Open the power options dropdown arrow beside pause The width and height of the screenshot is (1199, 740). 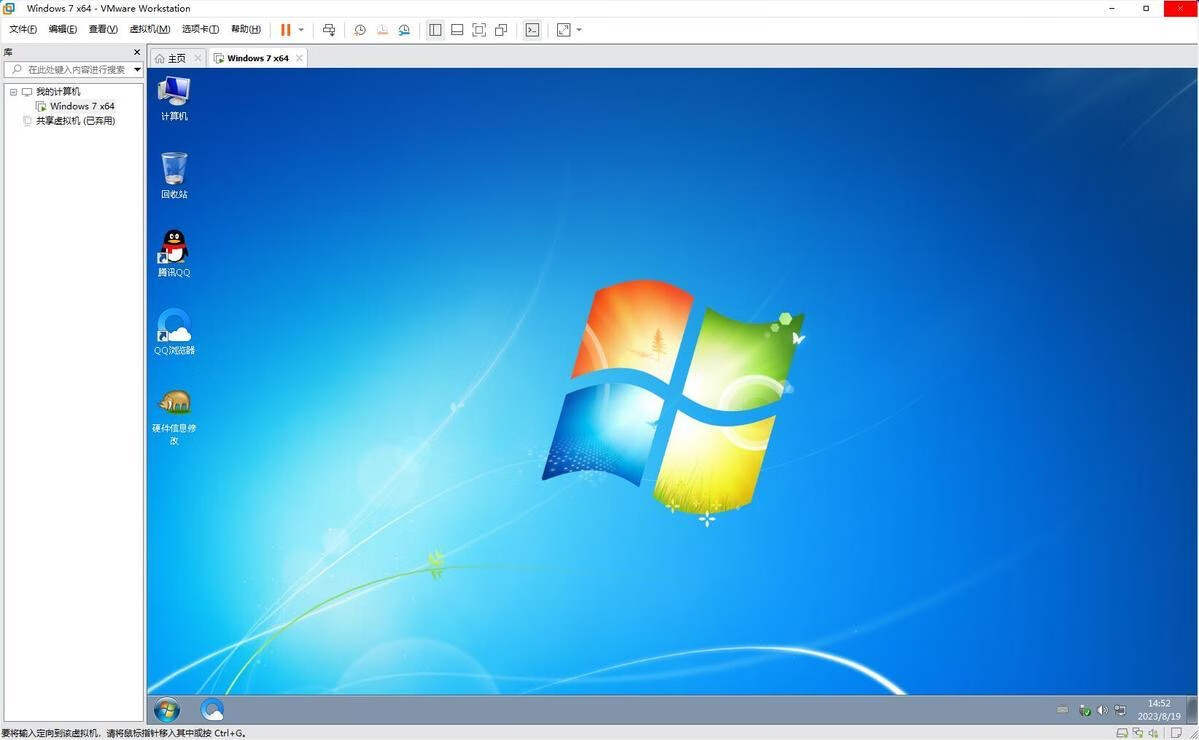click(301, 30)
